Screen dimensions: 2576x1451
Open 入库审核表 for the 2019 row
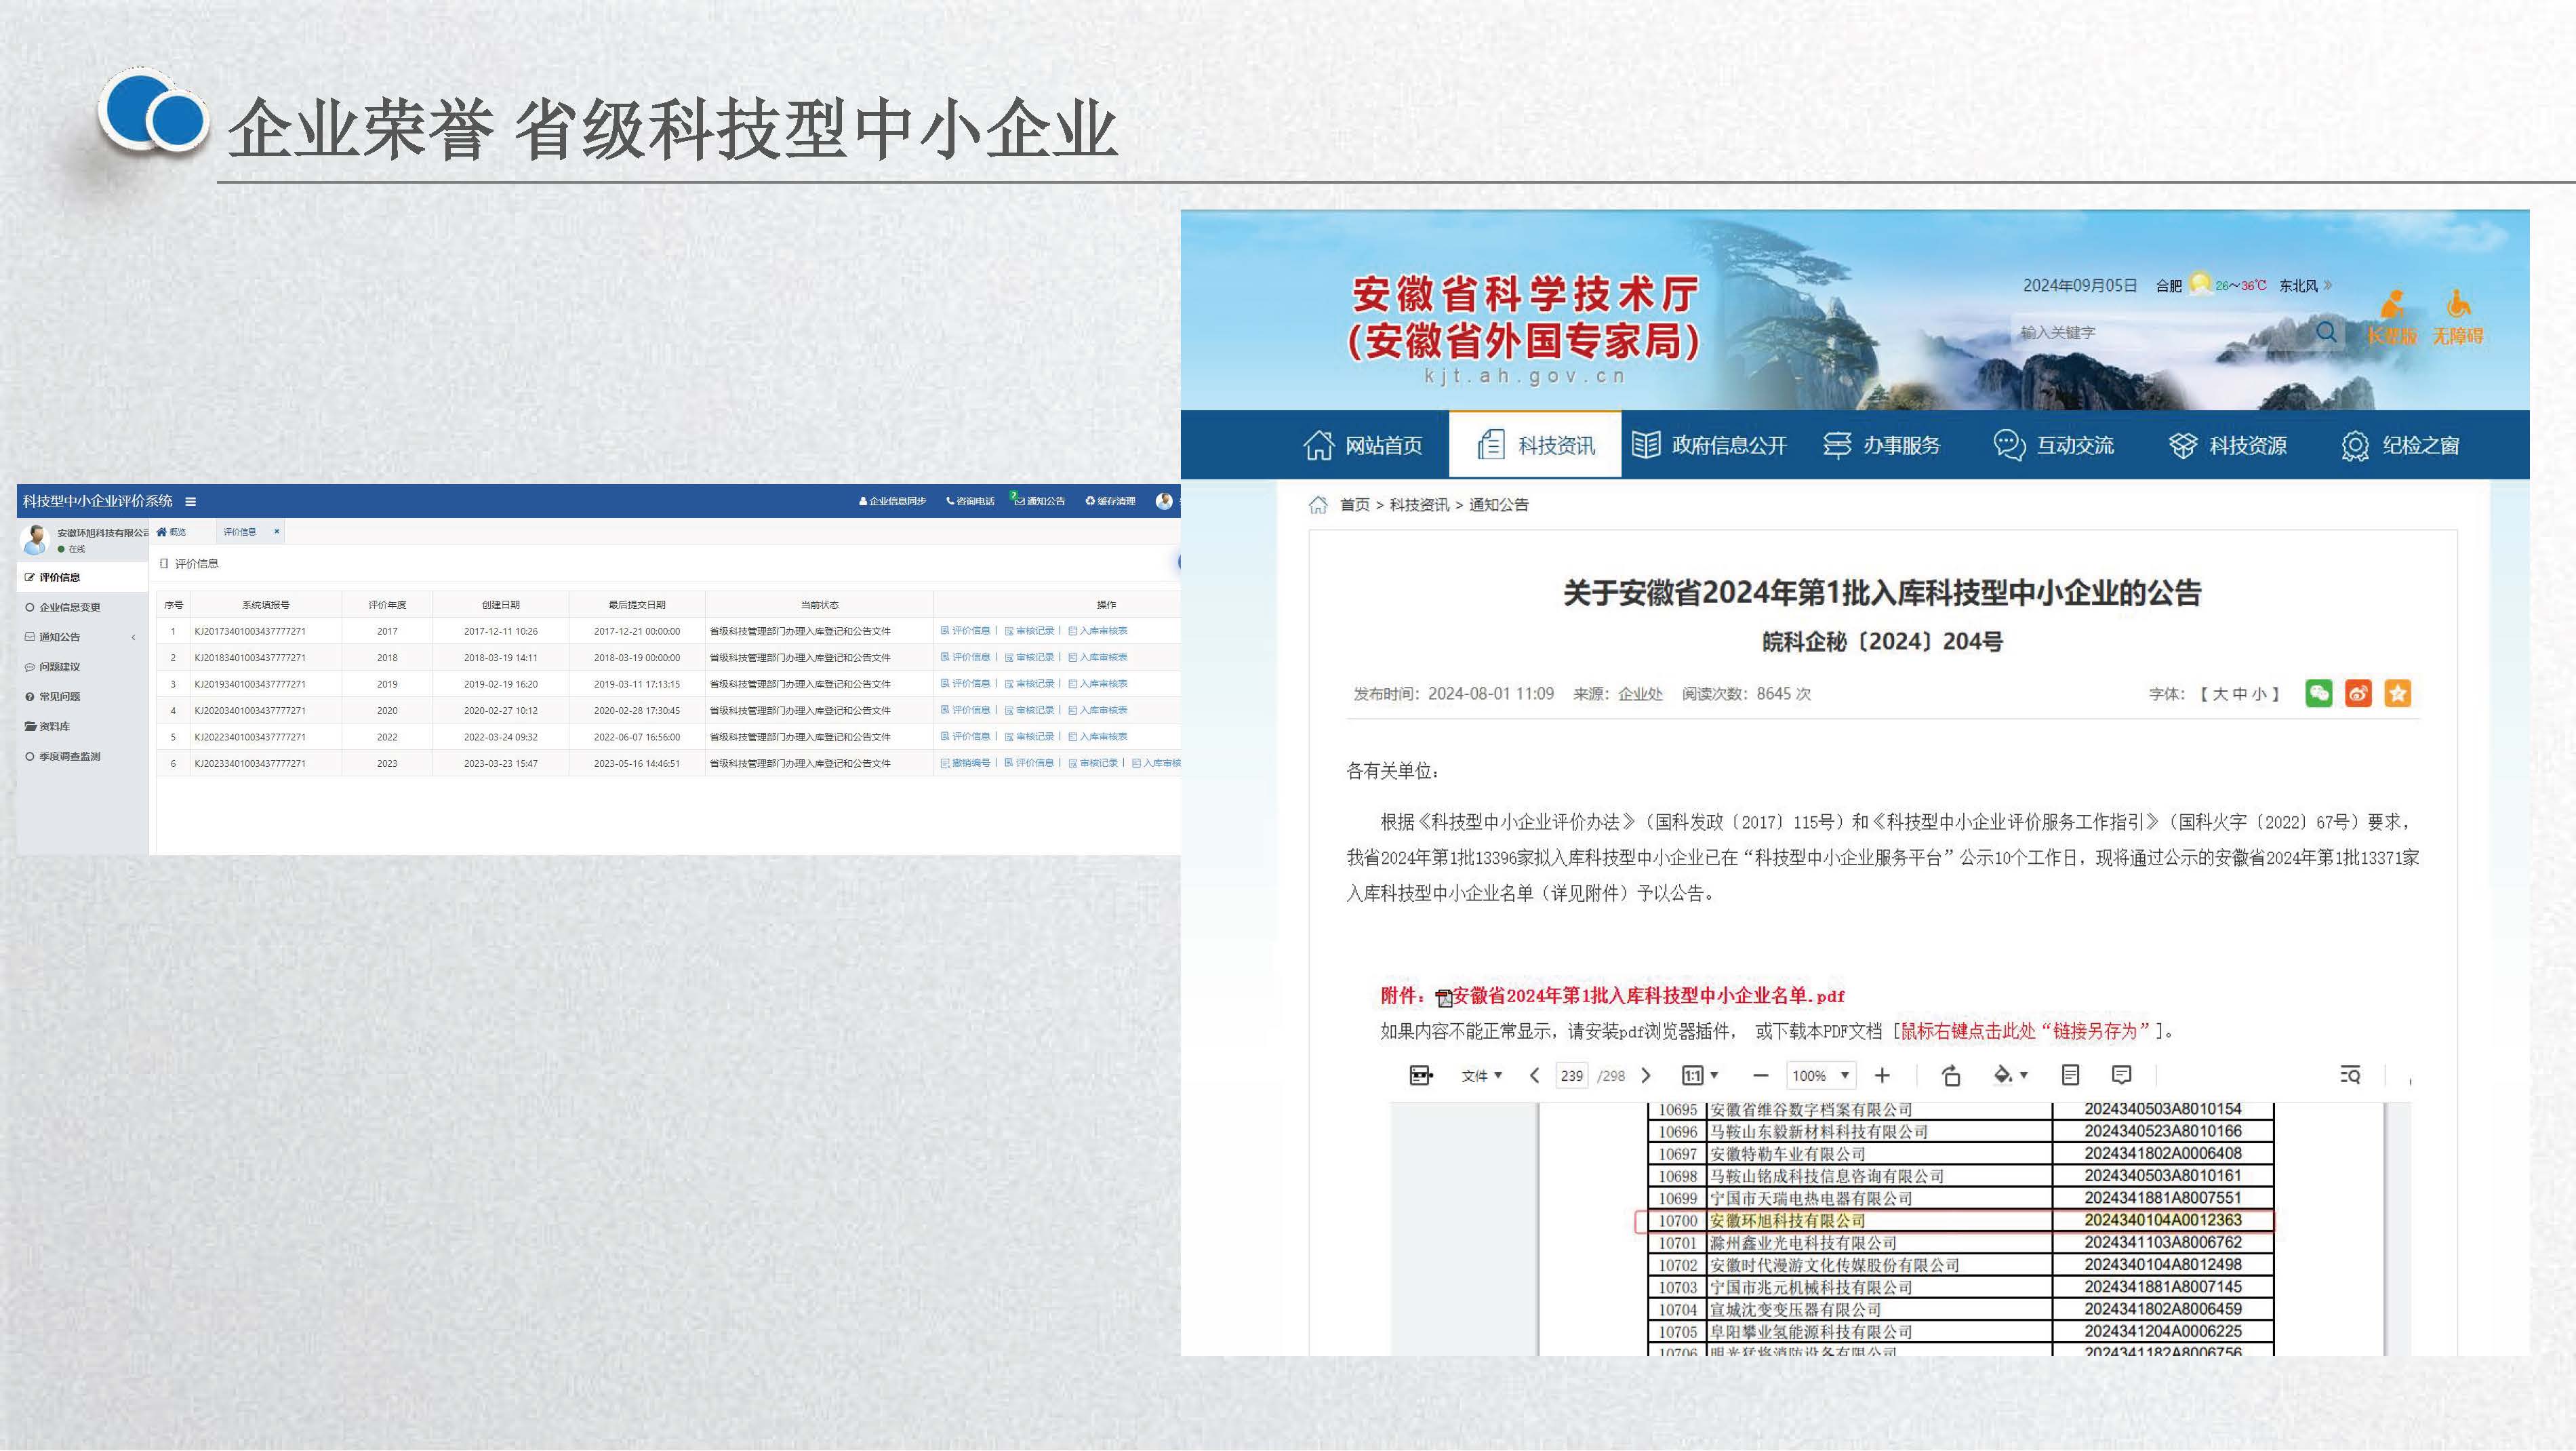tap(1097, 684)
